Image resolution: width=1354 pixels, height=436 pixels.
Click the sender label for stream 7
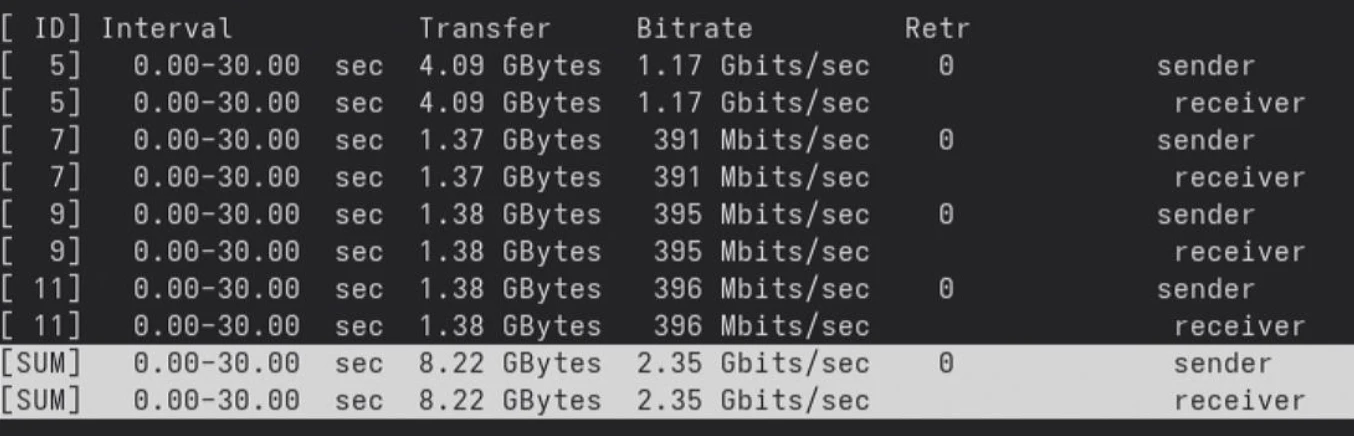pos(1205,140)
